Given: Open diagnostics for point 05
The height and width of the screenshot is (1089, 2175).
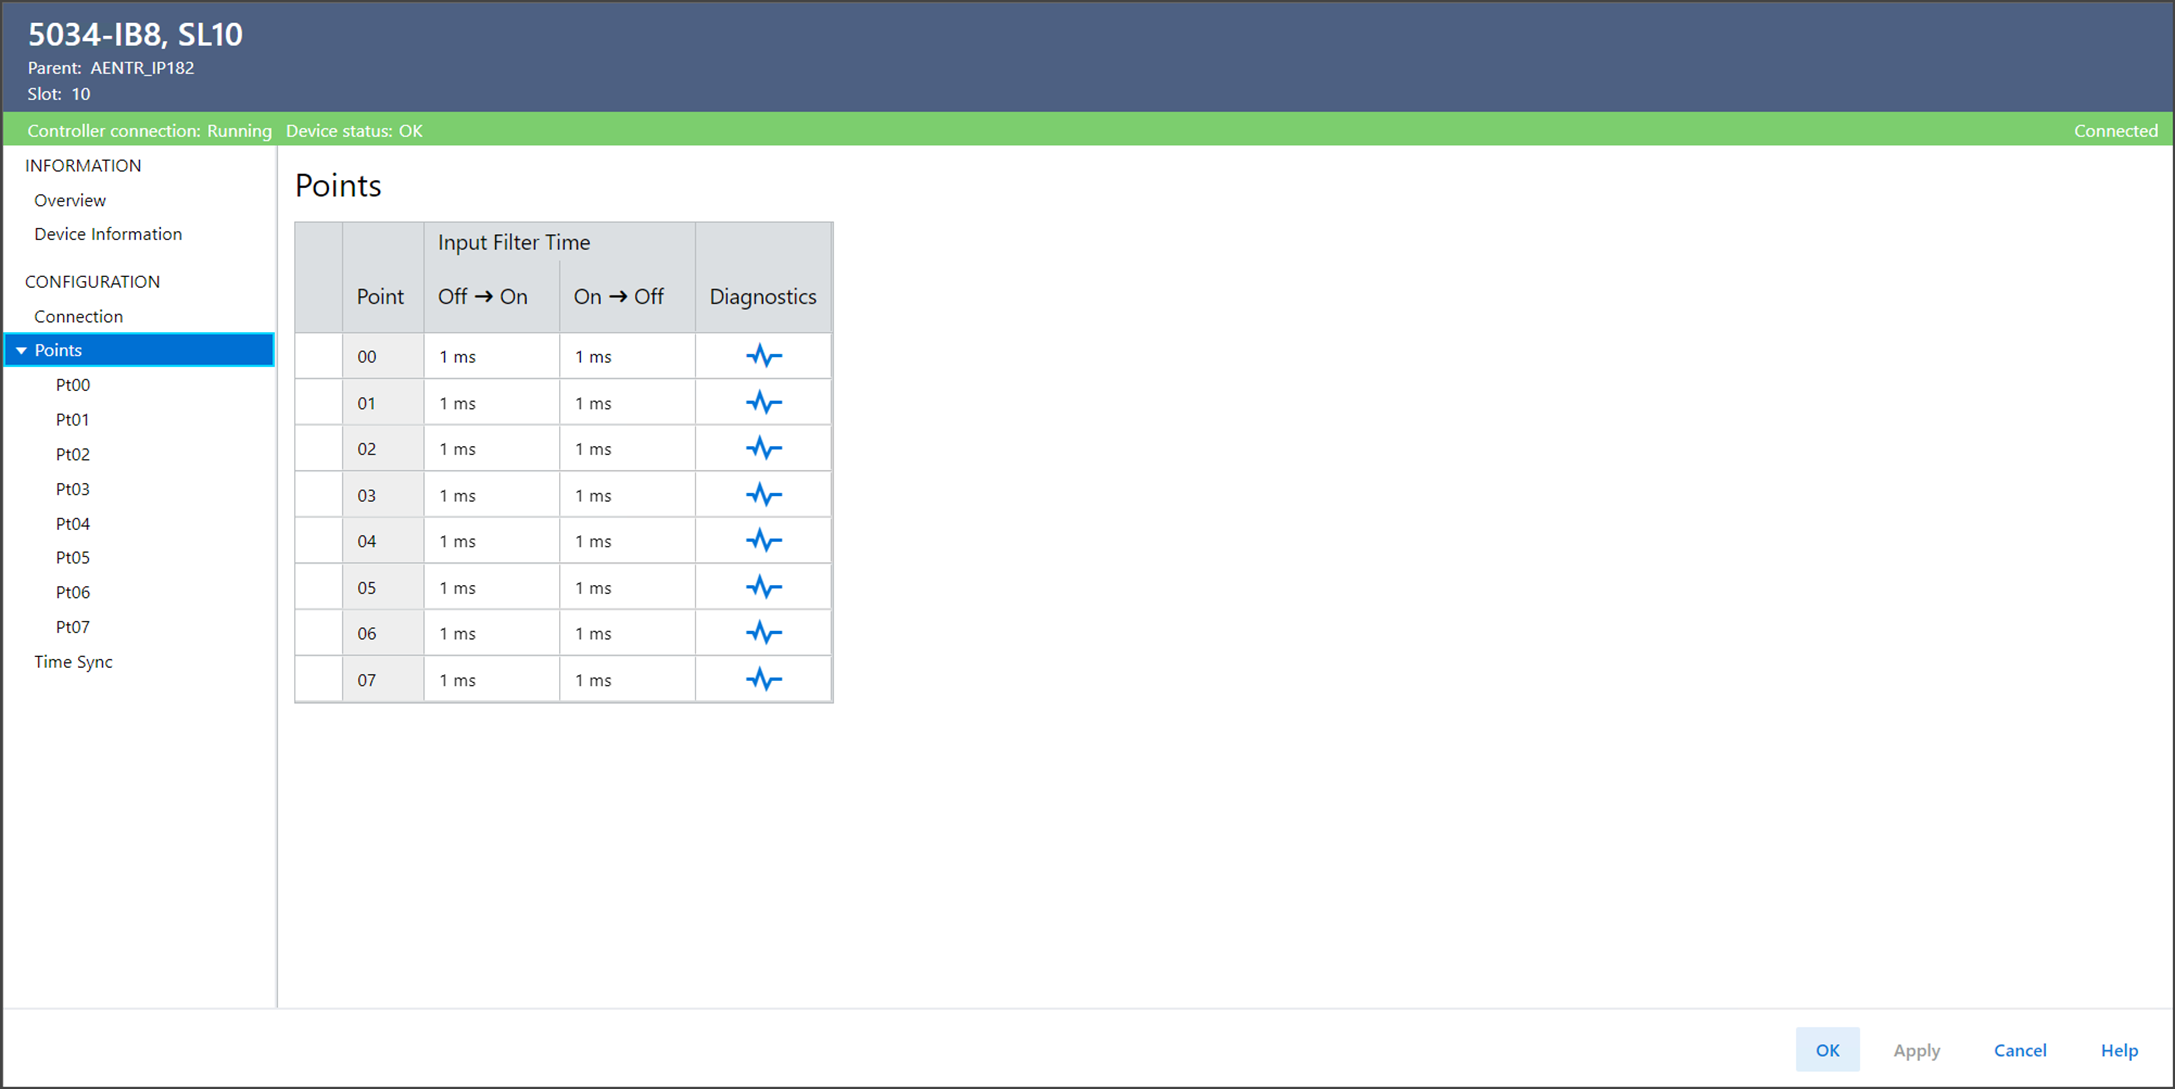Looking at the screenshot, I should point(763,587).
